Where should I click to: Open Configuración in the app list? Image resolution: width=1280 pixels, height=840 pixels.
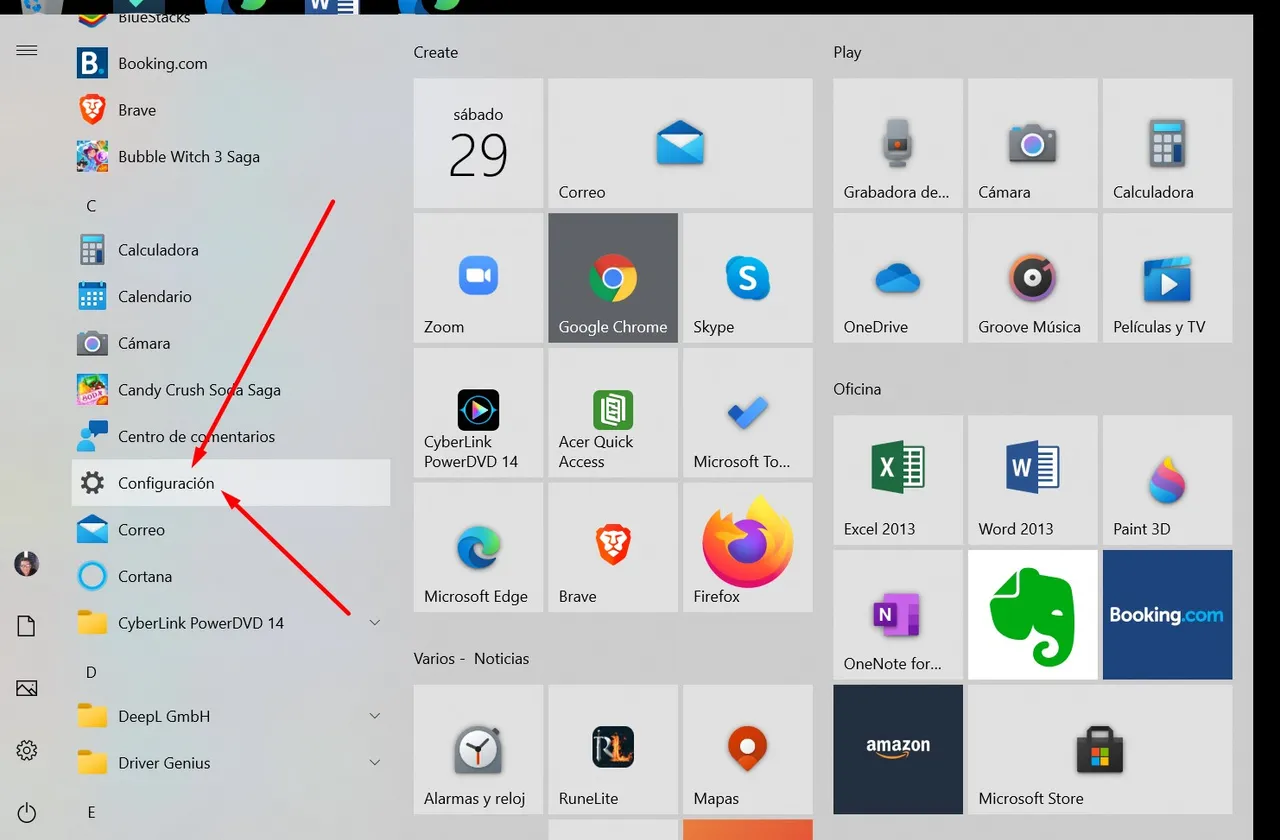pyautogui.click(x=231, y=483)
